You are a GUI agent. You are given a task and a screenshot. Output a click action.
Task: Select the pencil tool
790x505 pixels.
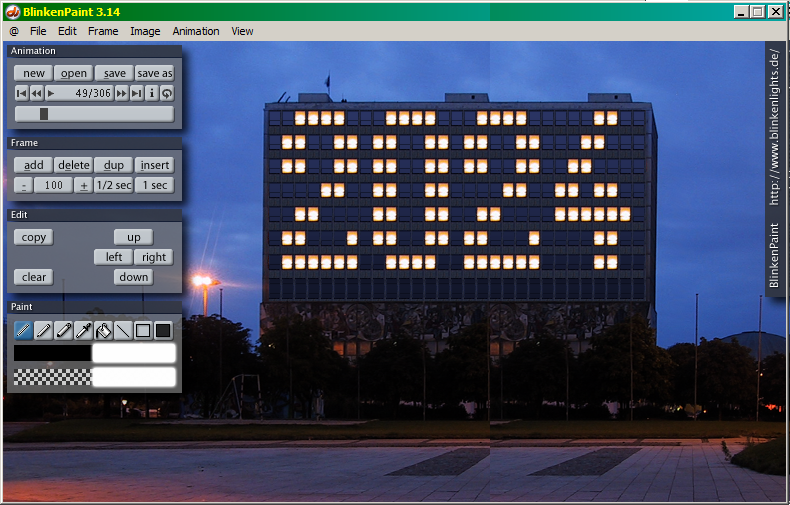[43, 331]
